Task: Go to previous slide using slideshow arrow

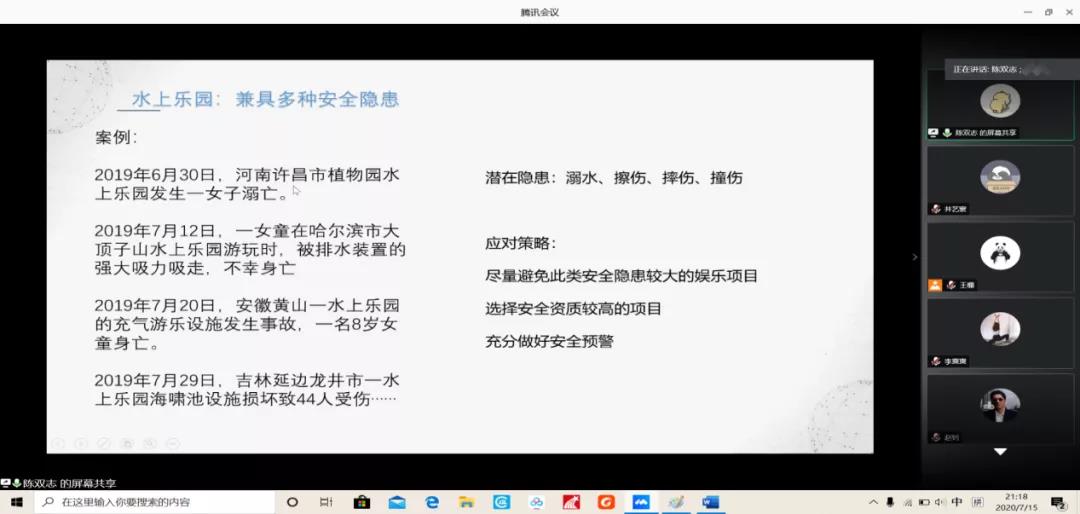Action: 57,442
